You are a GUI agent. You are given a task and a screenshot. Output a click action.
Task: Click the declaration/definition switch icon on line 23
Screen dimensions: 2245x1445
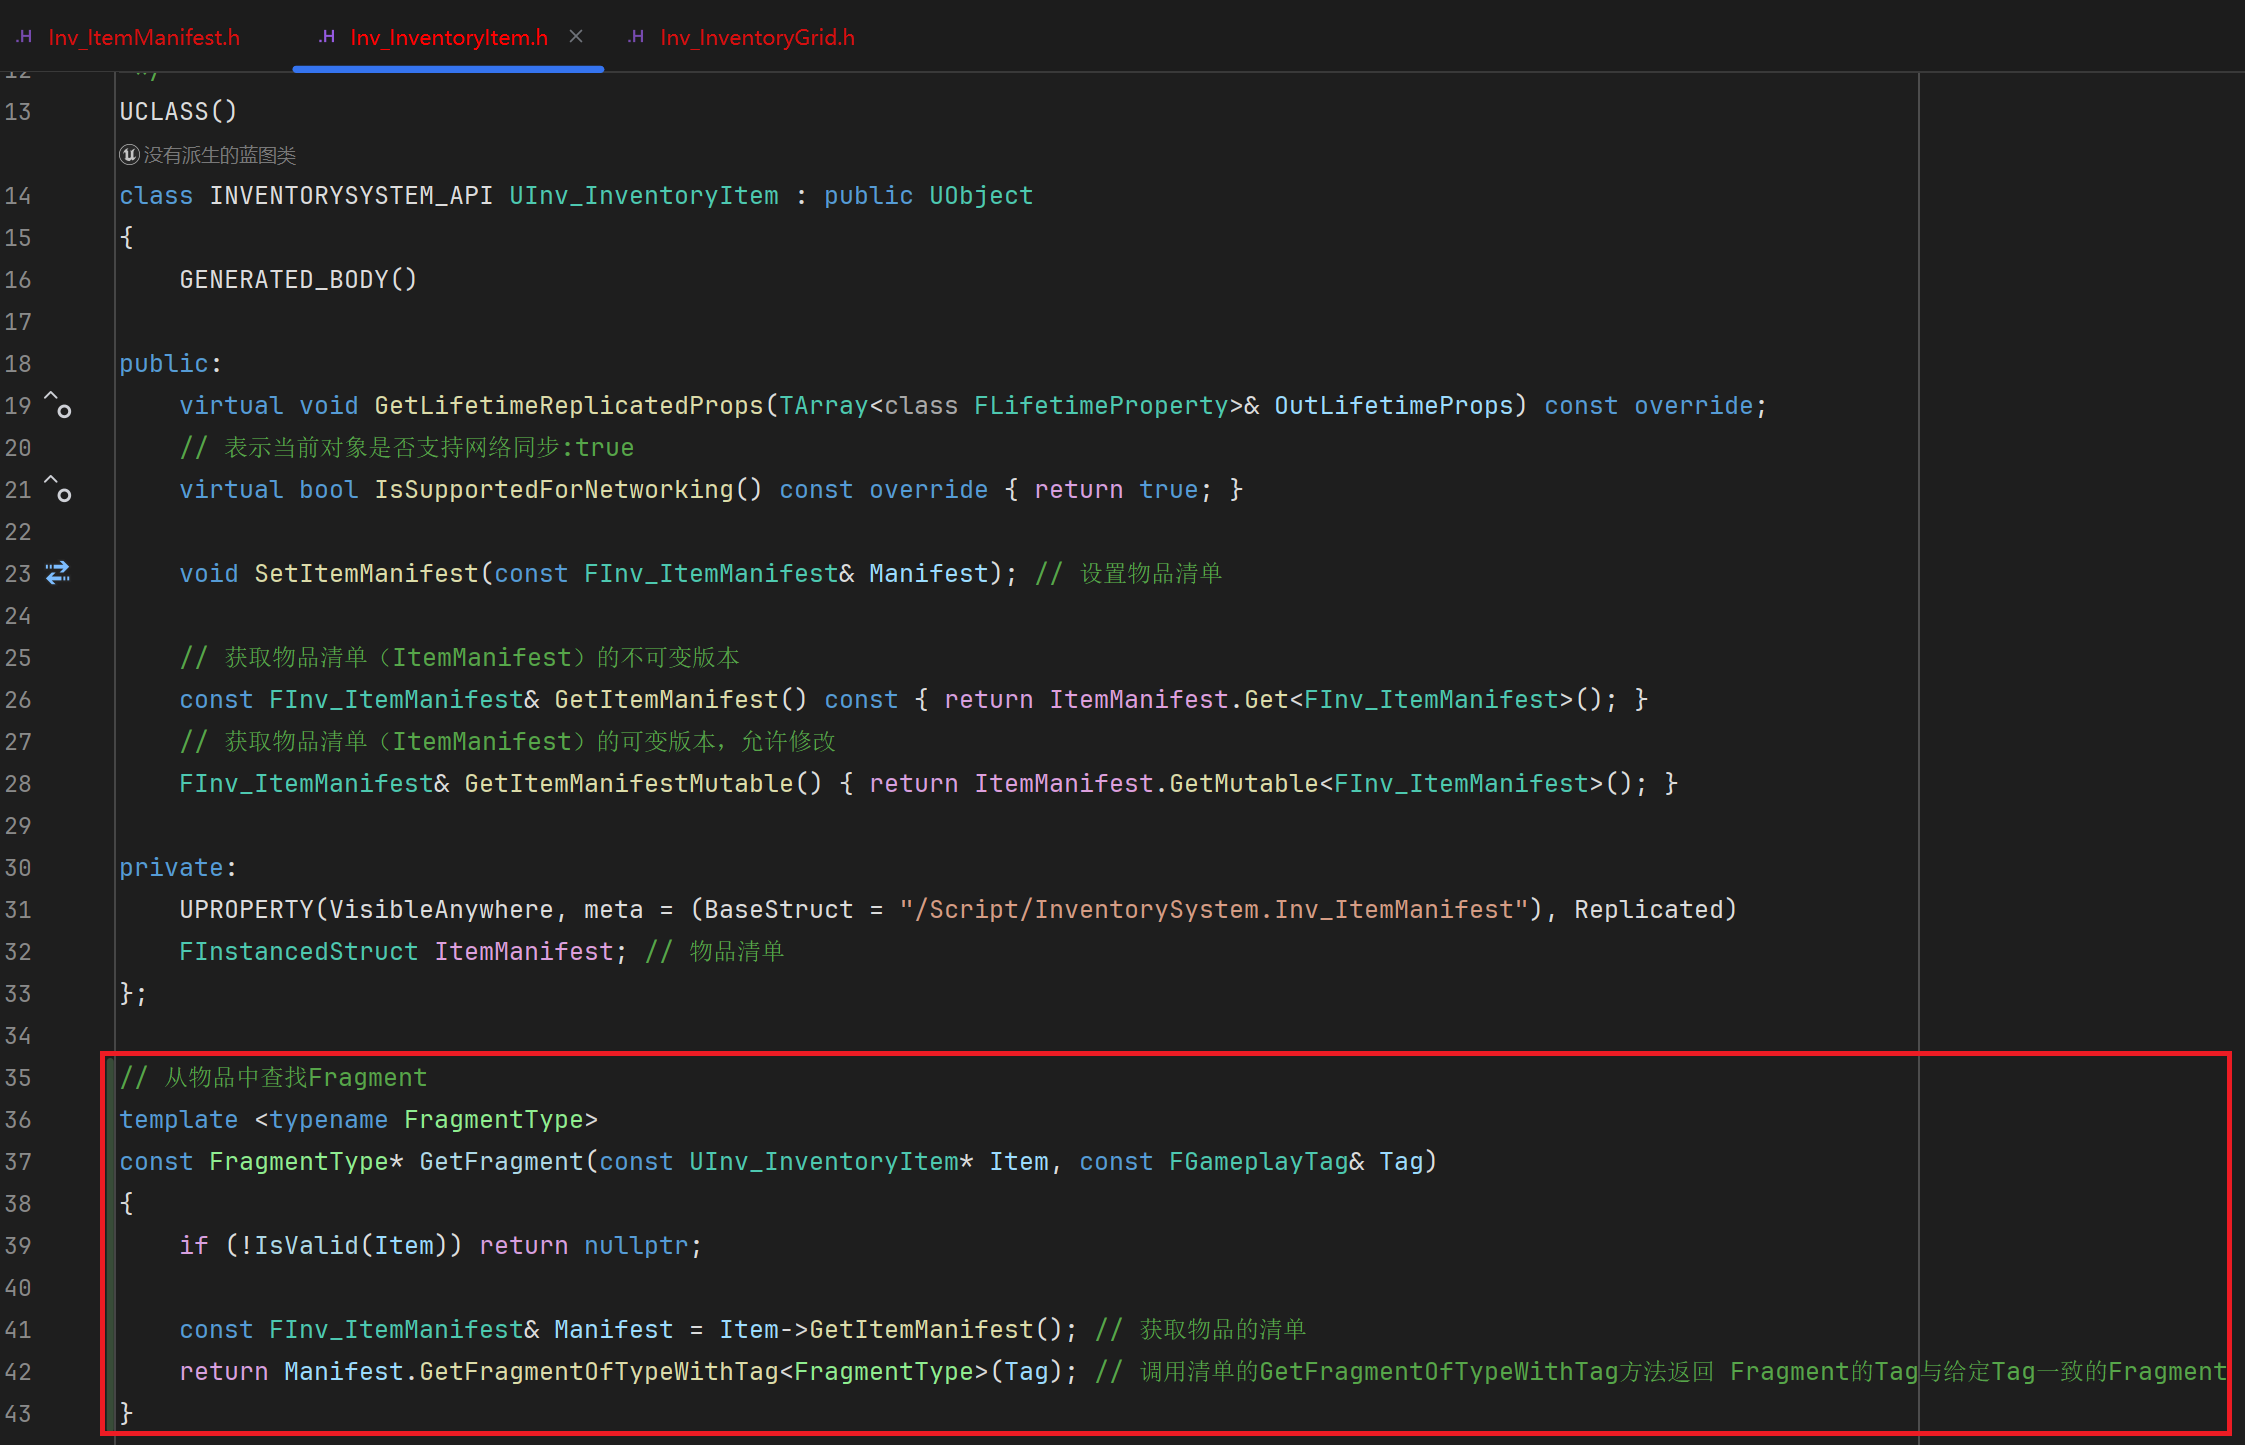pyautogui.click(x=58, y=573)
